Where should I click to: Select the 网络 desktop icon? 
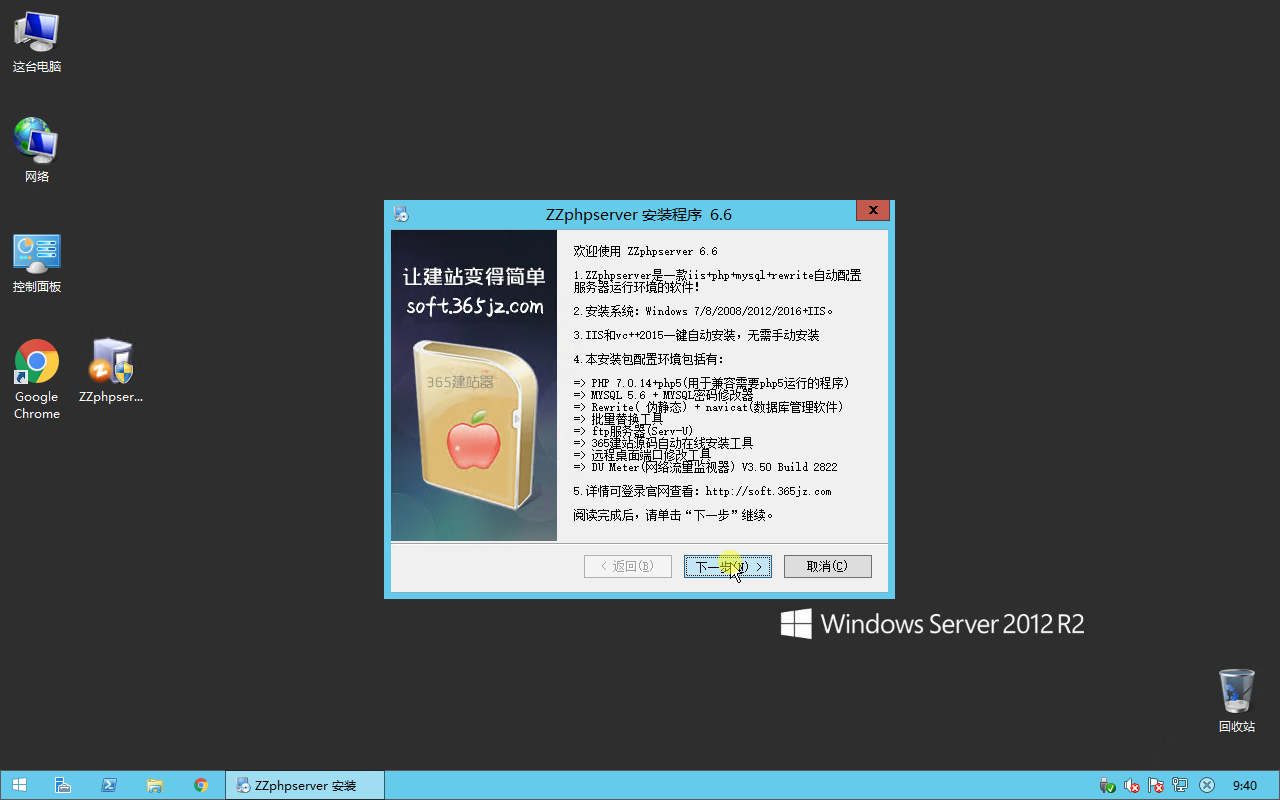point(37,150)
